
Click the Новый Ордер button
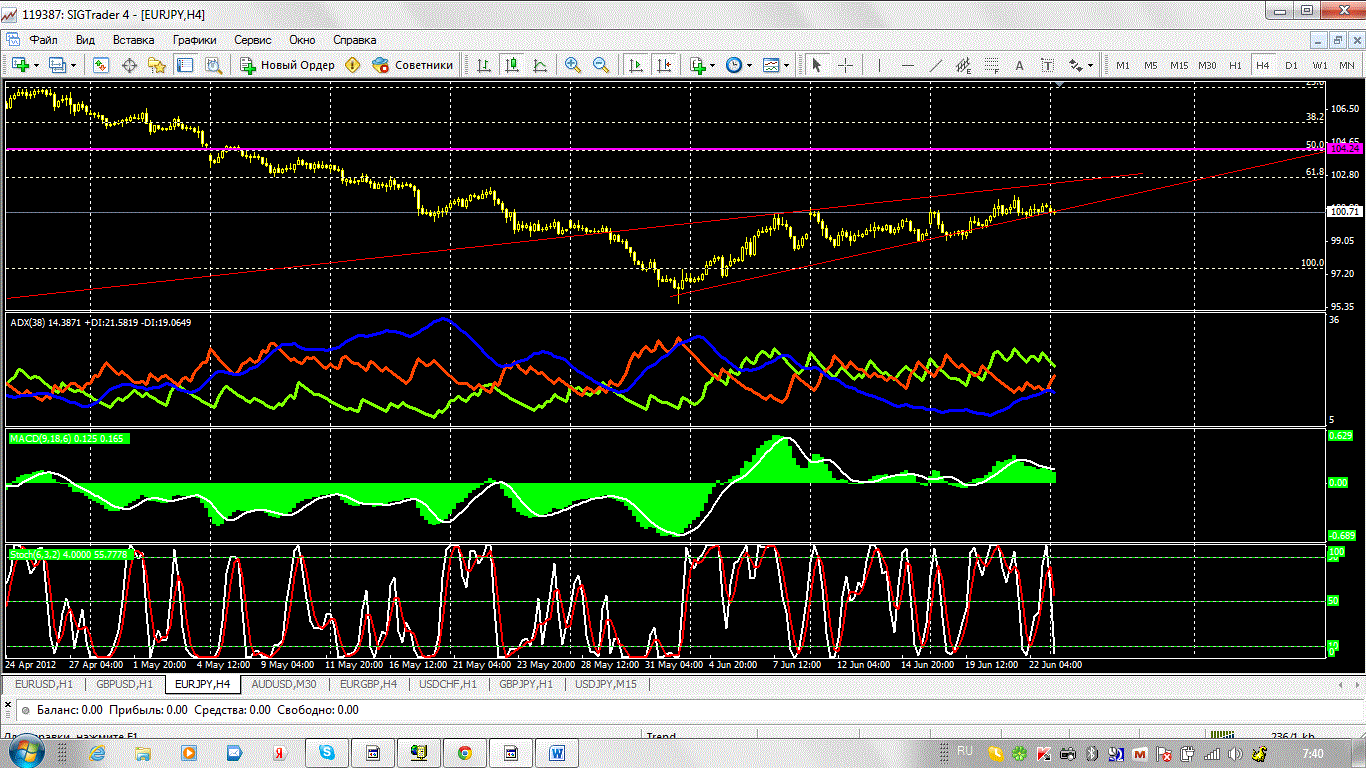point(288,65)
